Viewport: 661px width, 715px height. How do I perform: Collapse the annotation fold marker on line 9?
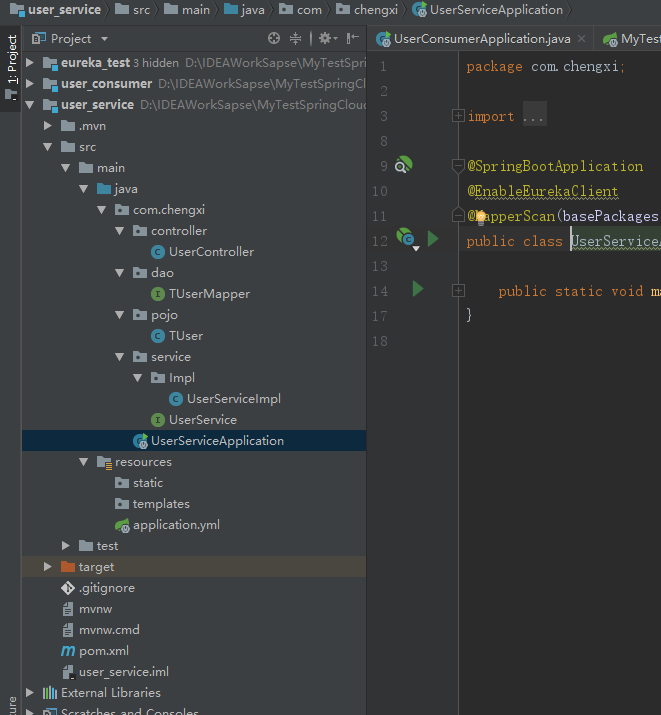click(458, 166)
